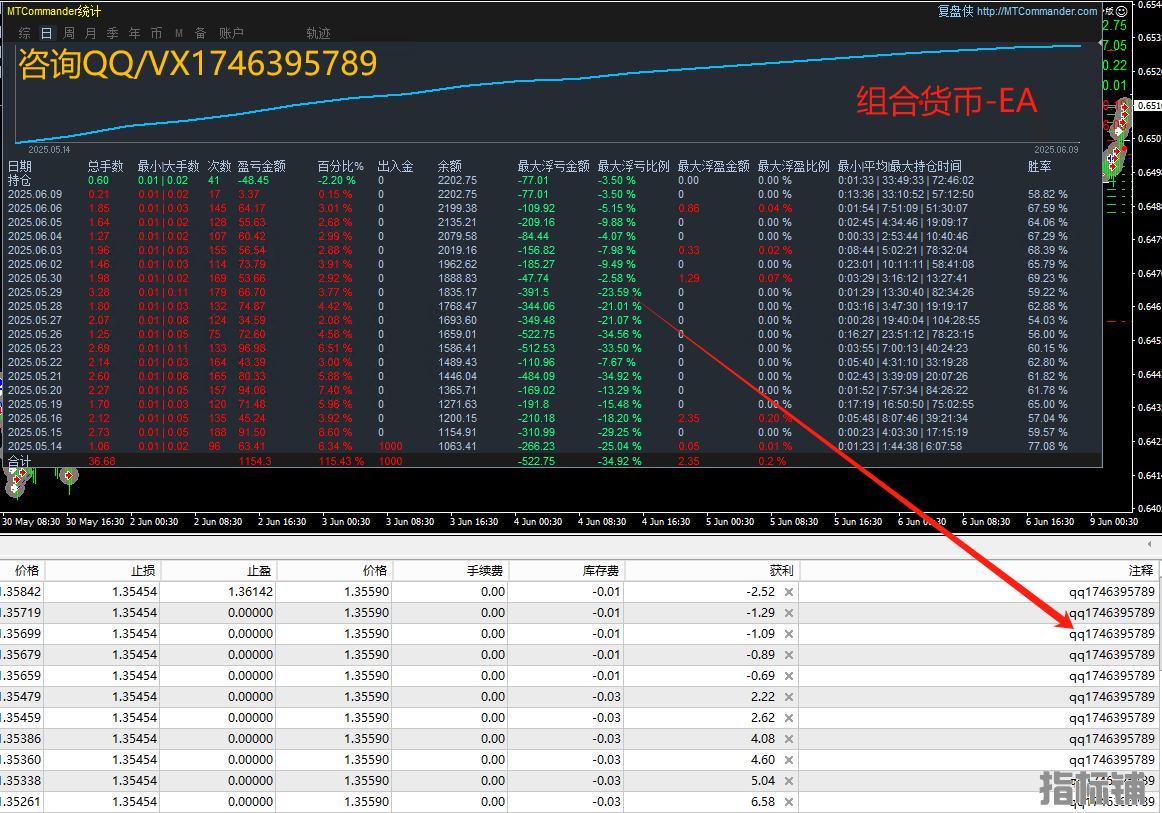Click the 115.43 % total percentage value
The width and height of the screenshot is (1162, 813).
(341, 461)
